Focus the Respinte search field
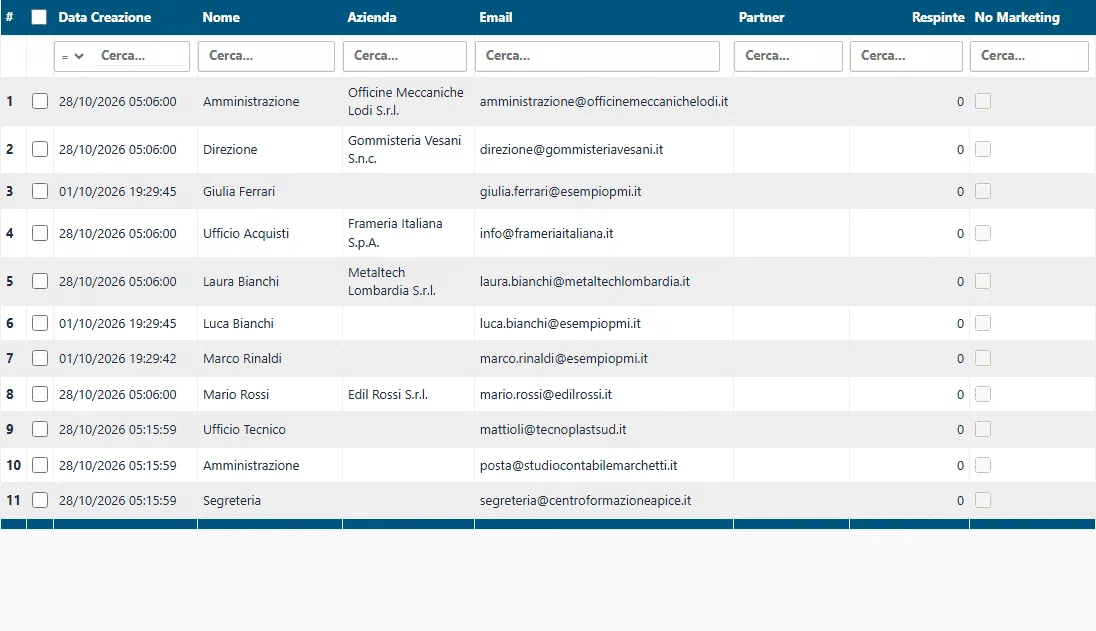Screen dimensions: 1096x631 pyautogui.click(x=907, y=56)
